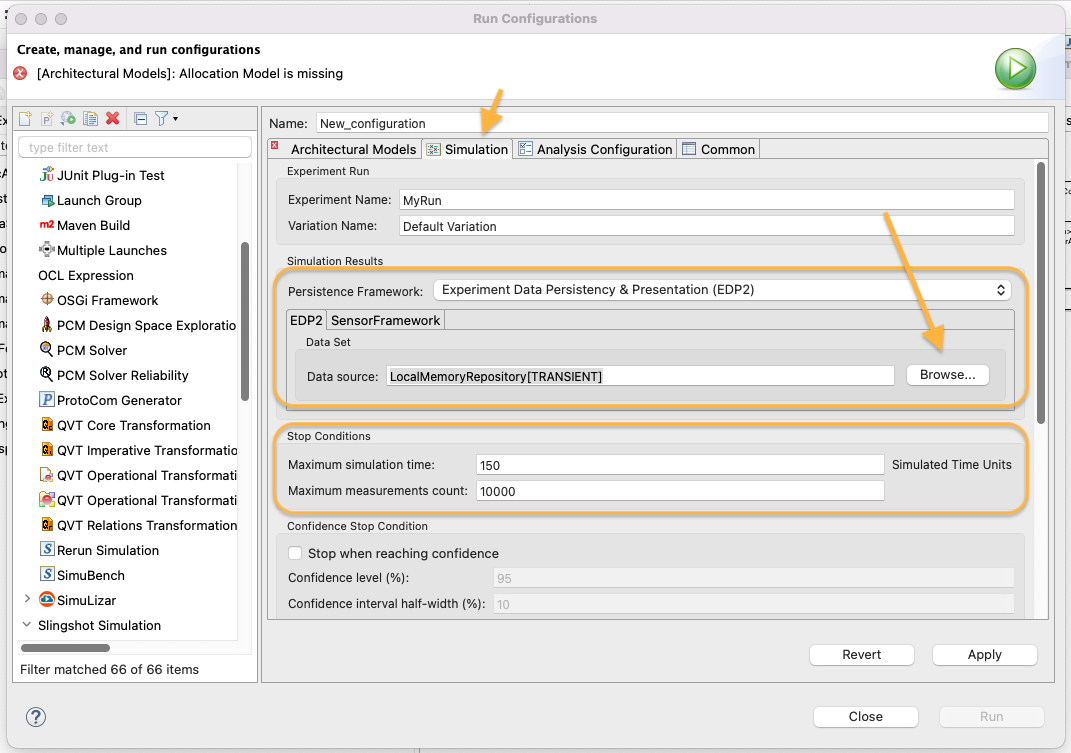This screenshot has width=1071, height=753.
Task: Select OCL Expression in the configuration tree
Action: pos(86,275)
